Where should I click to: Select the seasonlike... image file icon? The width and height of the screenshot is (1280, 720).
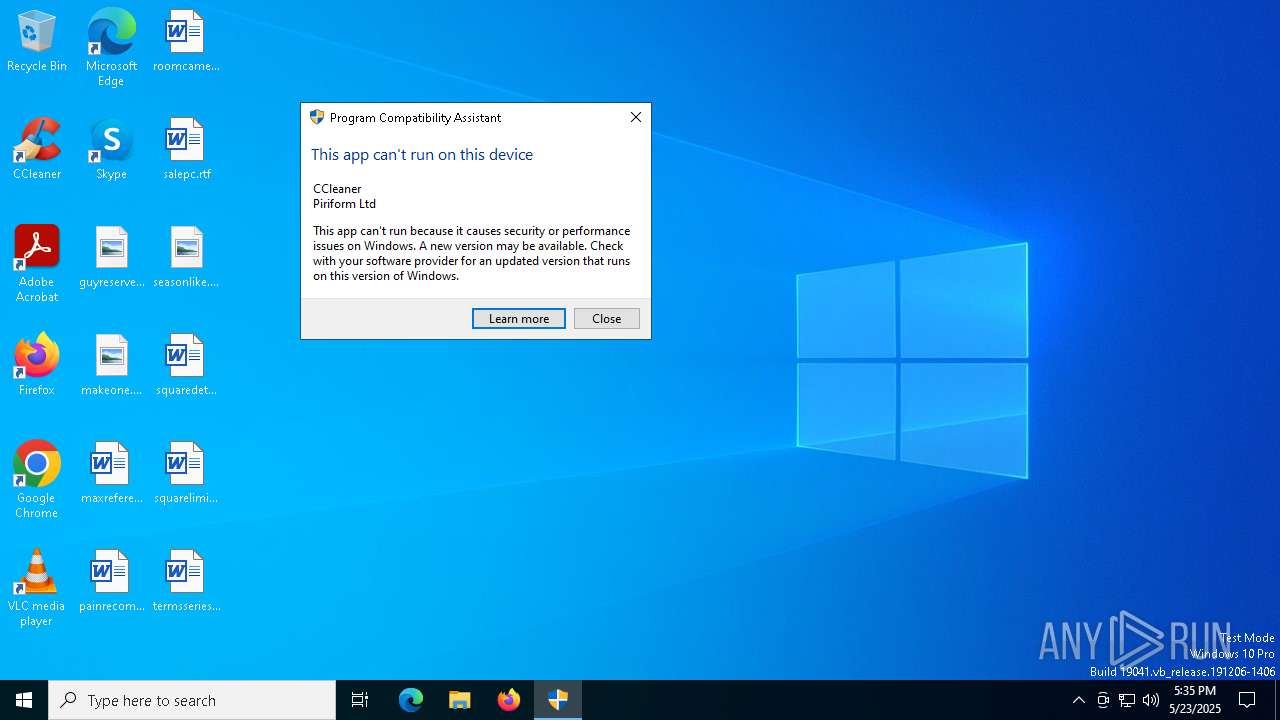(x=186, y=258)
